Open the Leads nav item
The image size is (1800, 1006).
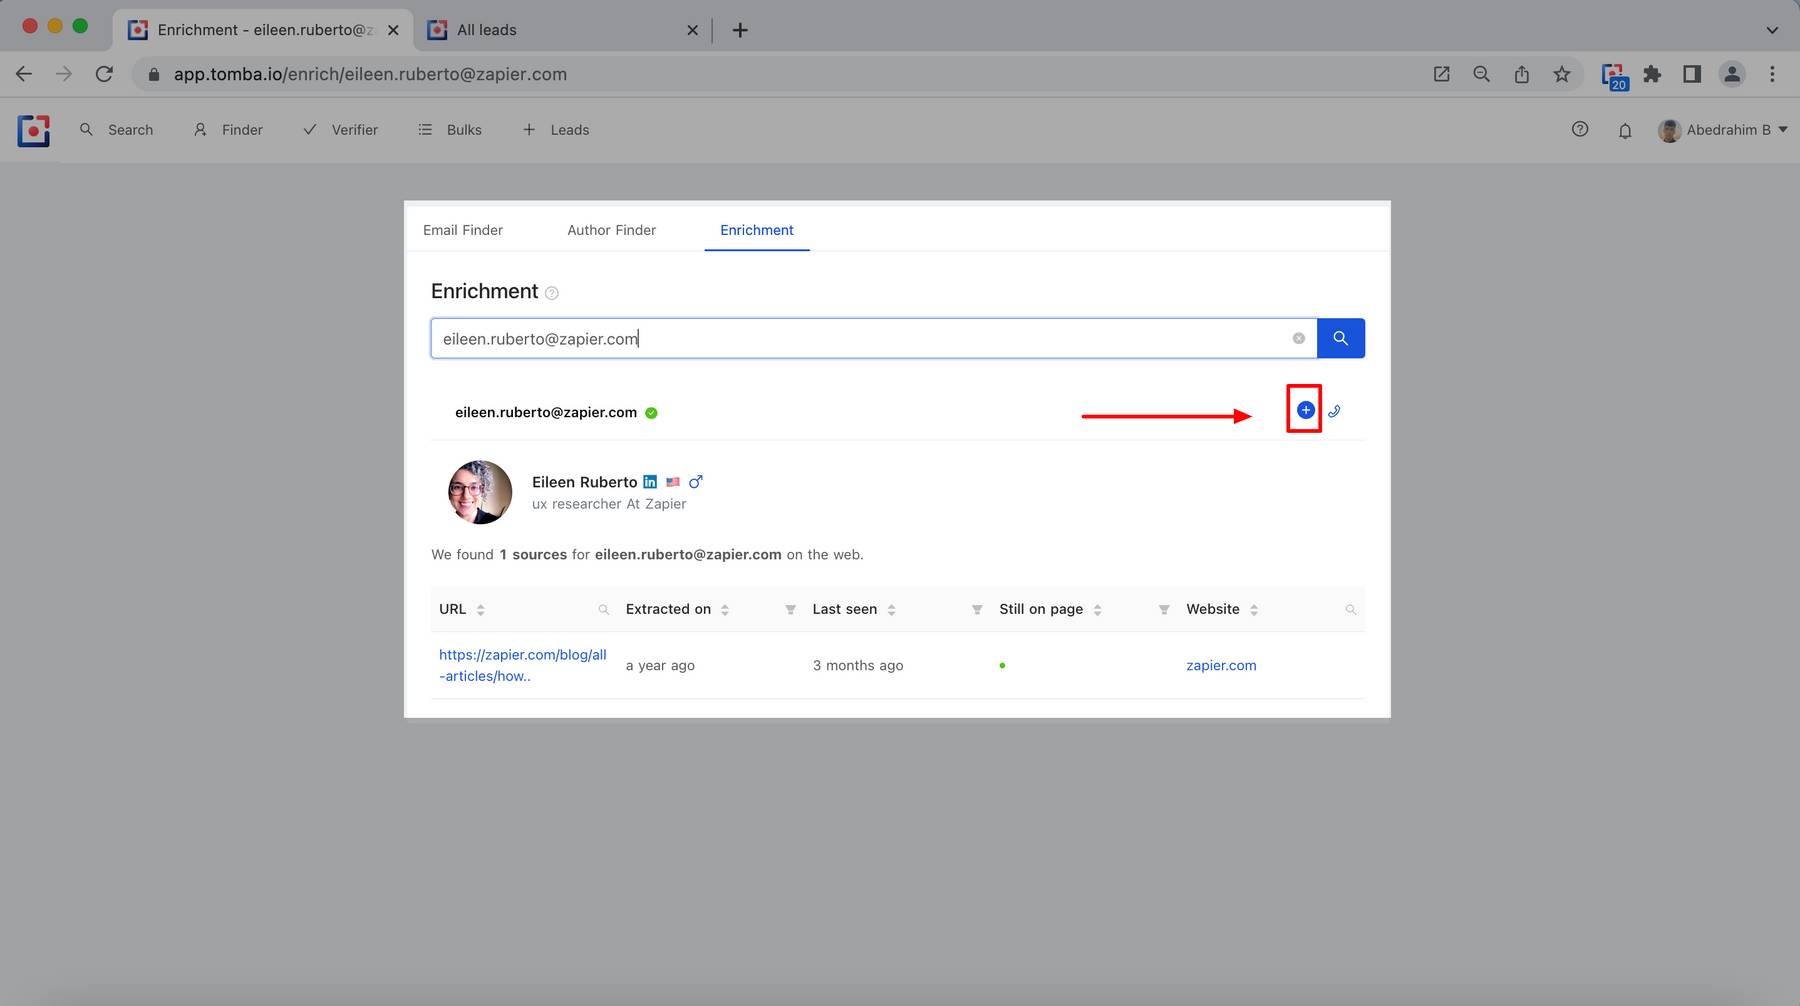tap(556, 130)
